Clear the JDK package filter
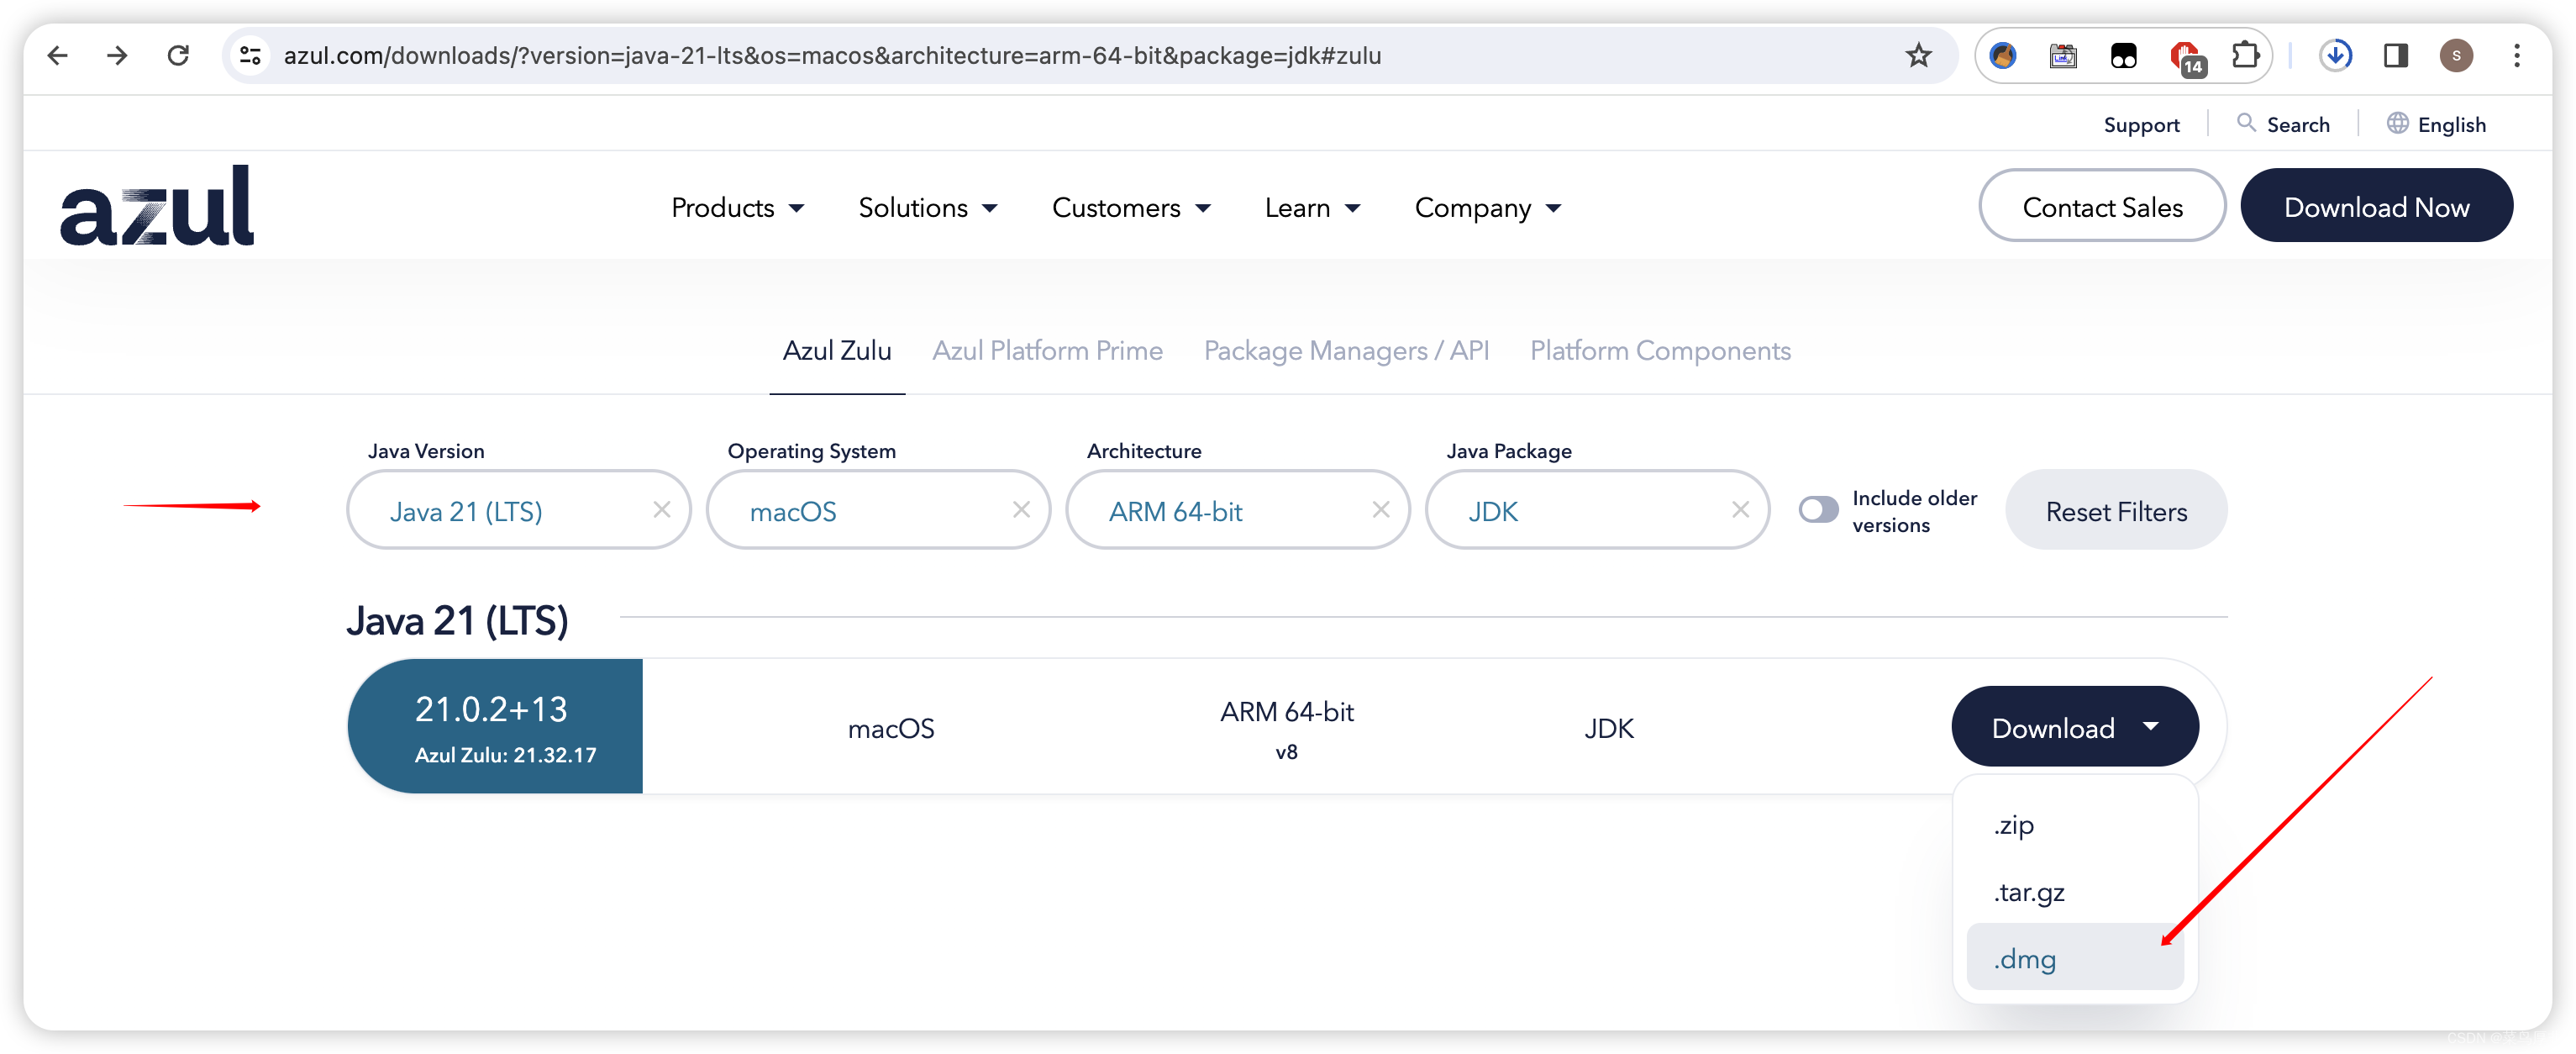This screenshot has height=1054, width=2576. tap(1740, 510)
